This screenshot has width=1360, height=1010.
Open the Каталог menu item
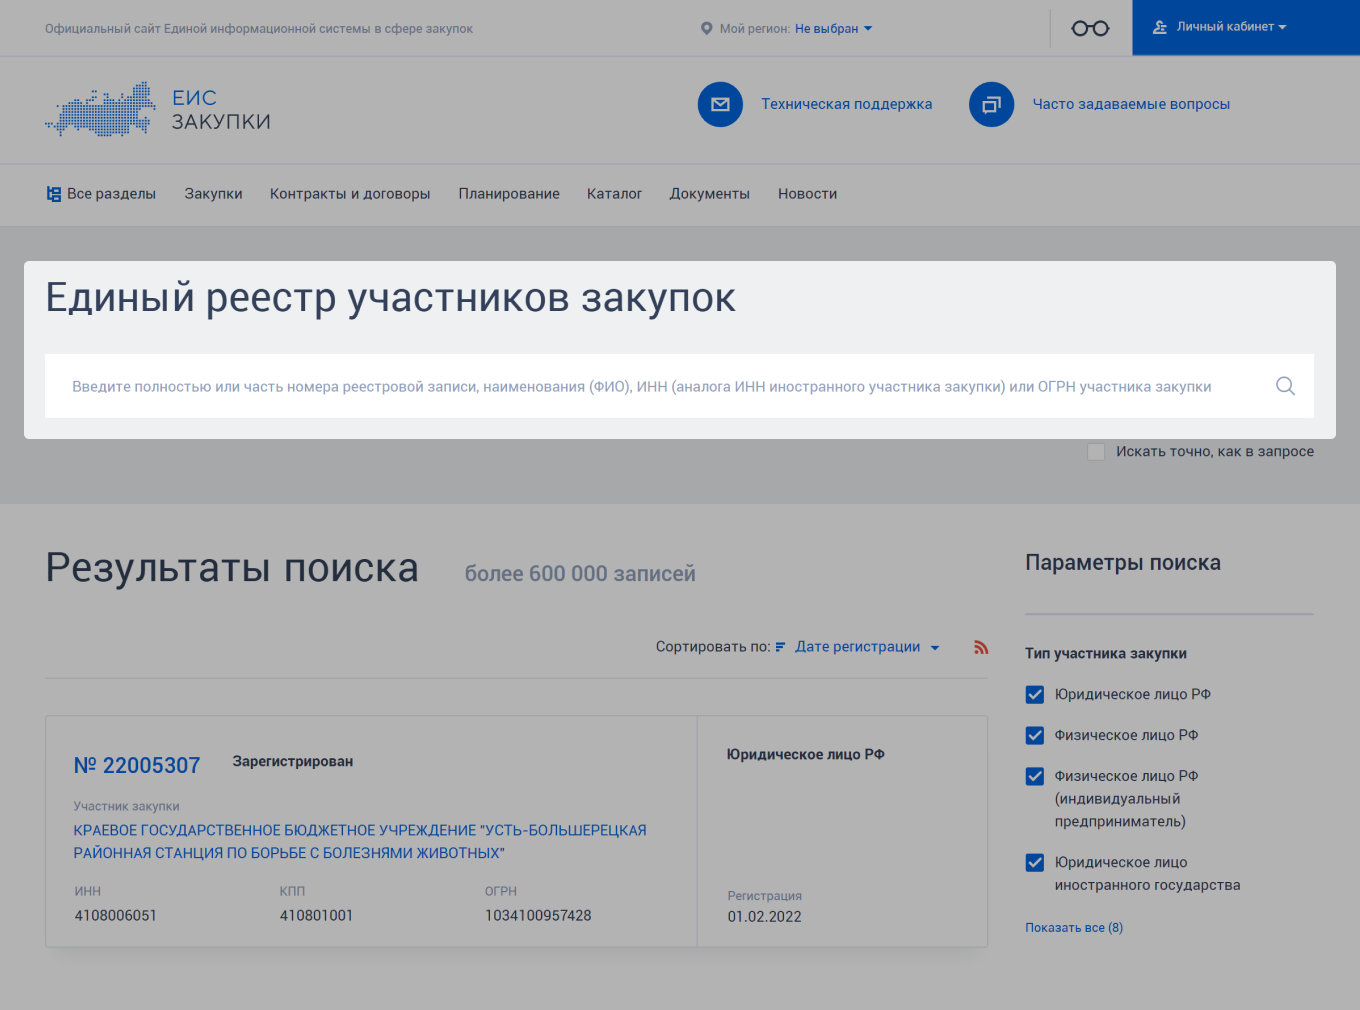pos(614,194)
